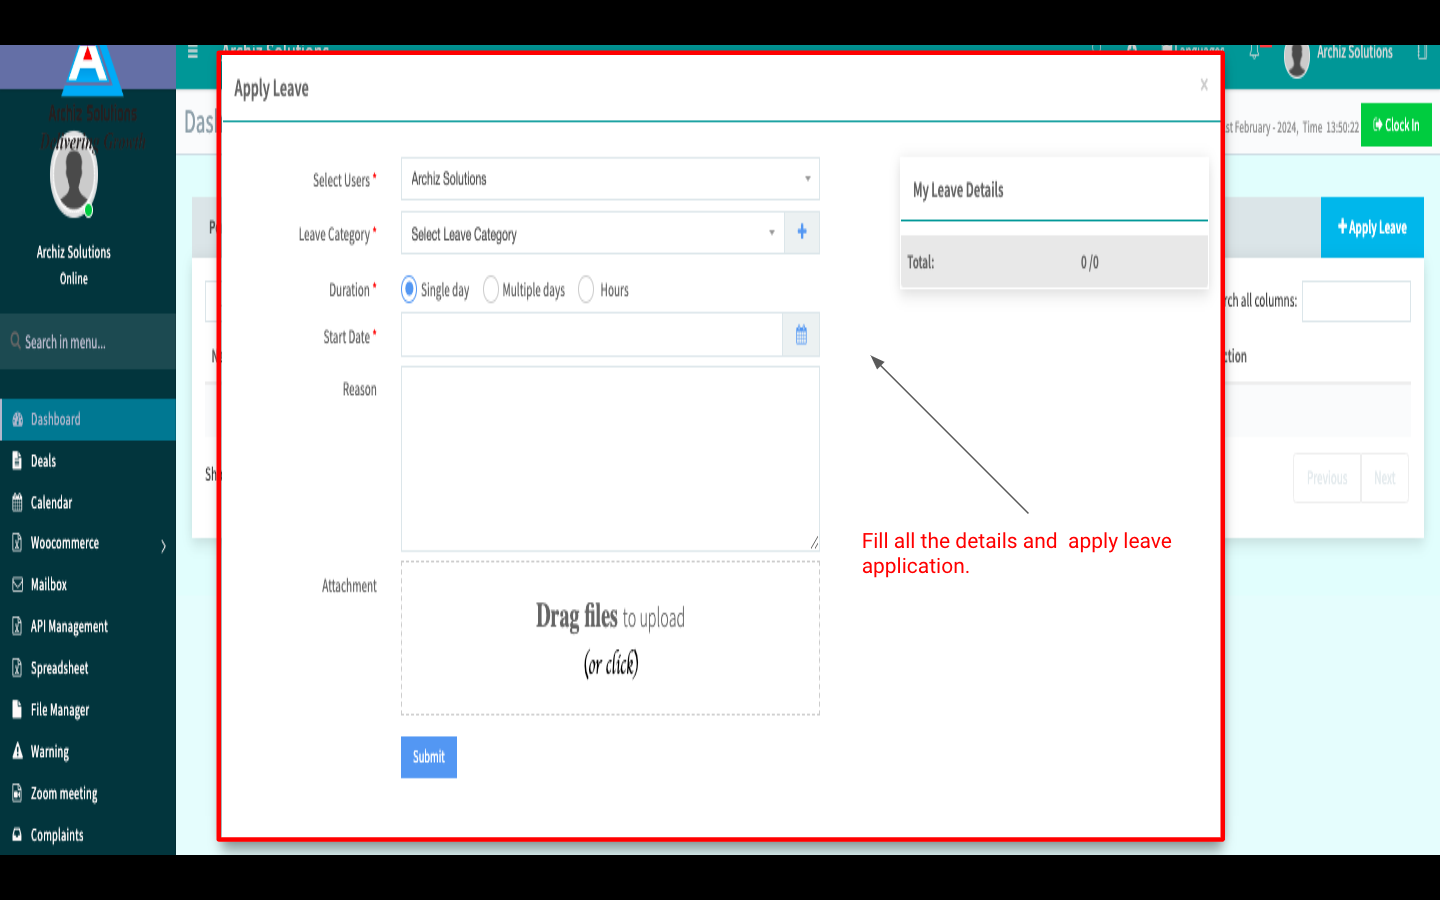
Task: Select the Multiple days duration option
Action: tap(491, 290)
